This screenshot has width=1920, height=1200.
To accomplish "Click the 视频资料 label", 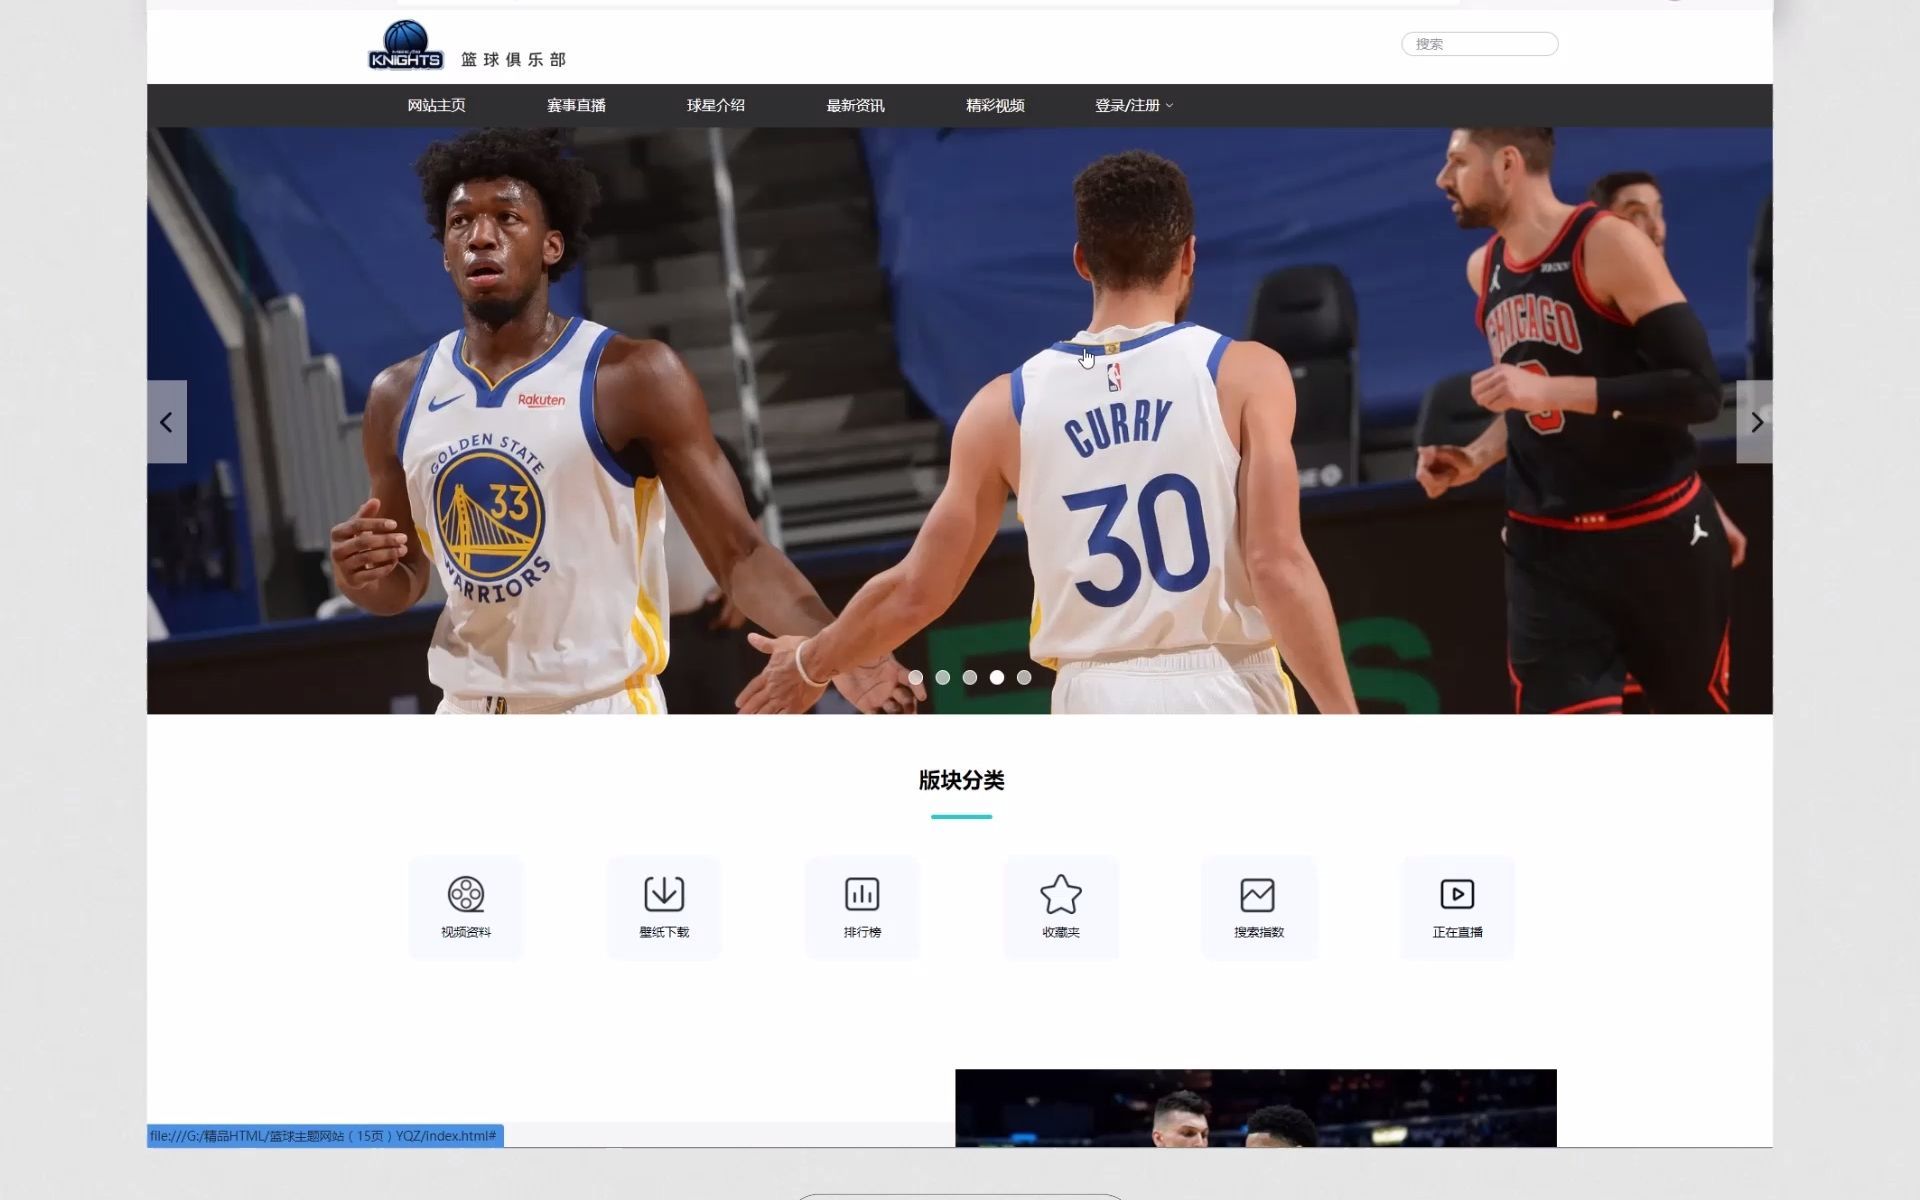I will click(466, 932).
